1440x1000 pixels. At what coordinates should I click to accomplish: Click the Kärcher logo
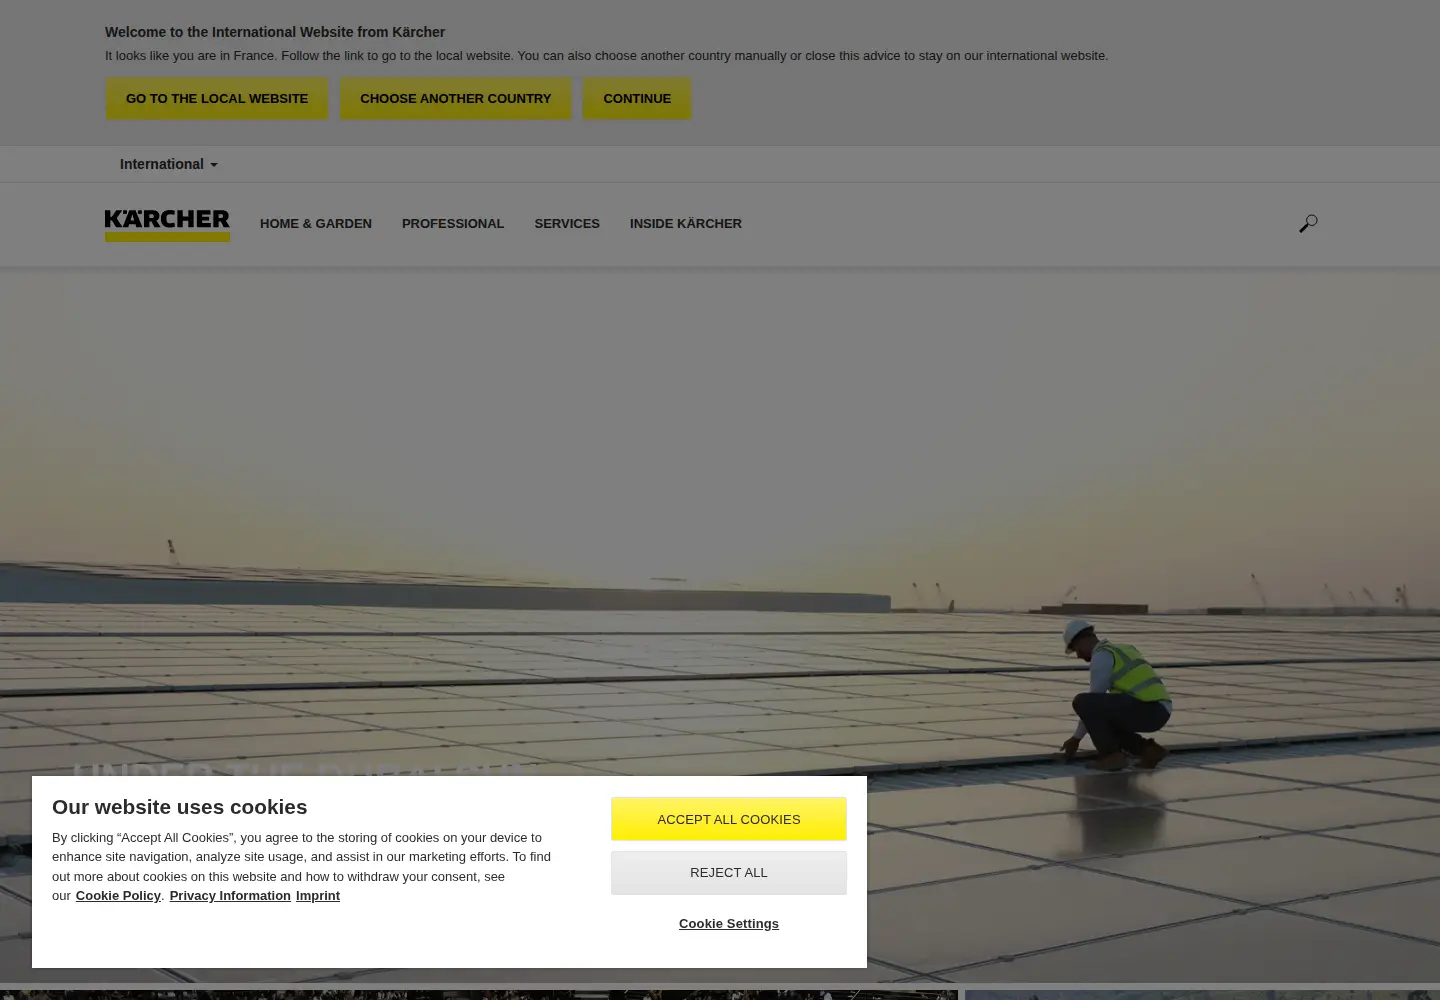click(x=167, y=224)
